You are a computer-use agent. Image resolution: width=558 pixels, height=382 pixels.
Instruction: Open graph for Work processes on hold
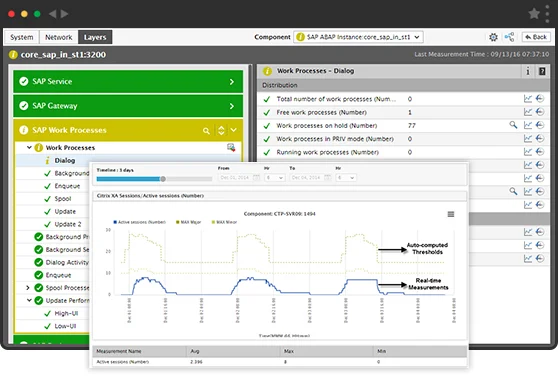[x=528, y=125]
